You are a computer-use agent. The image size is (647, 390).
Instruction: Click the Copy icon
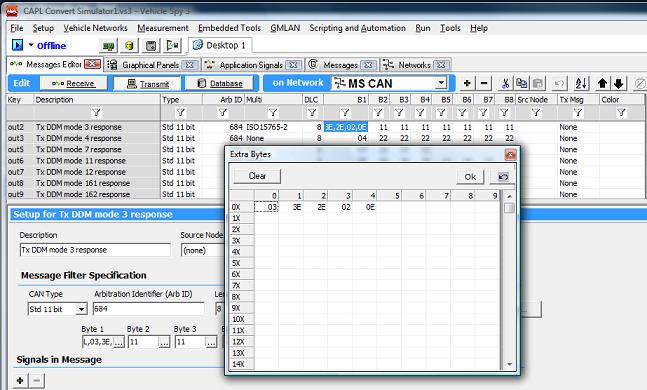click(x=522, y=83)
